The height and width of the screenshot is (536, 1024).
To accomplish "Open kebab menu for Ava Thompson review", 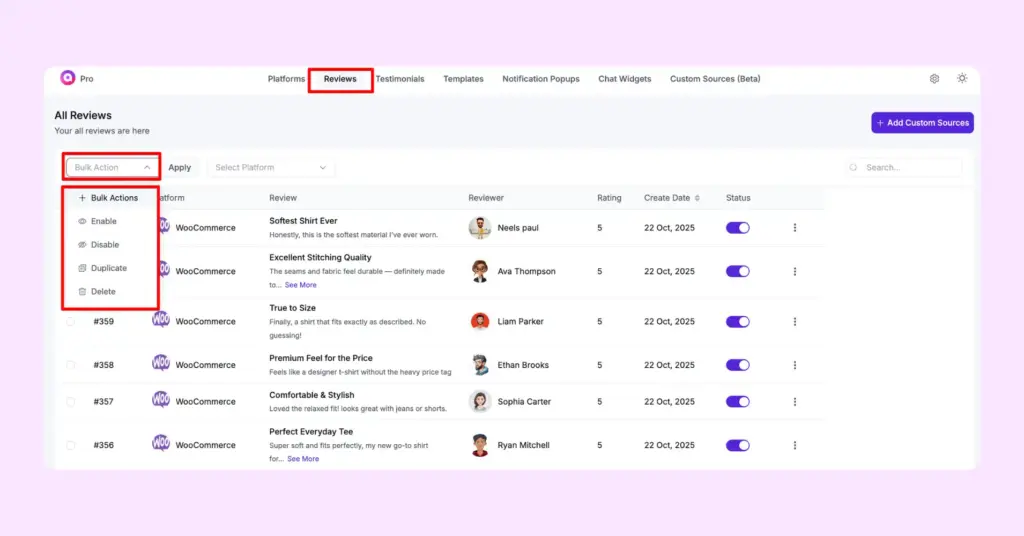I will (x=795, y=272).
